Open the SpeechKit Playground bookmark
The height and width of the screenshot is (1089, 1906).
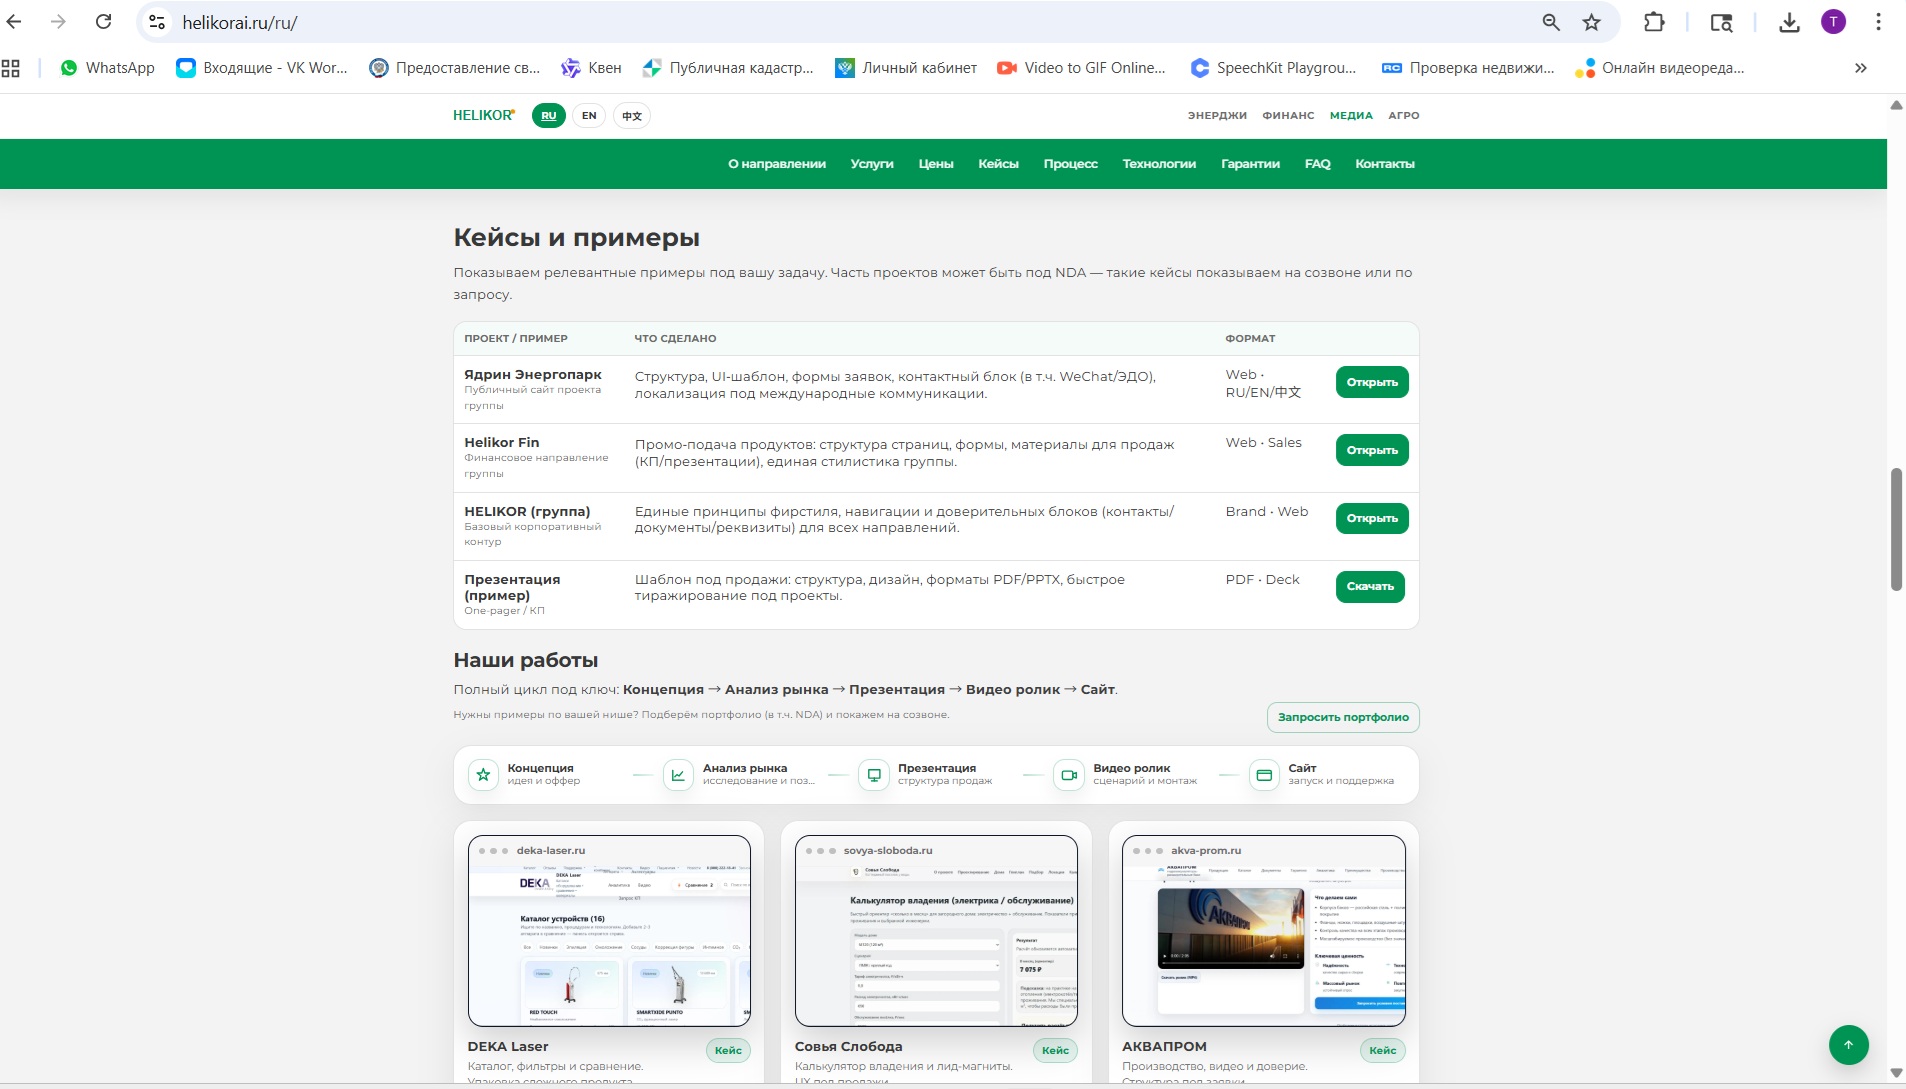point(1274,68)
